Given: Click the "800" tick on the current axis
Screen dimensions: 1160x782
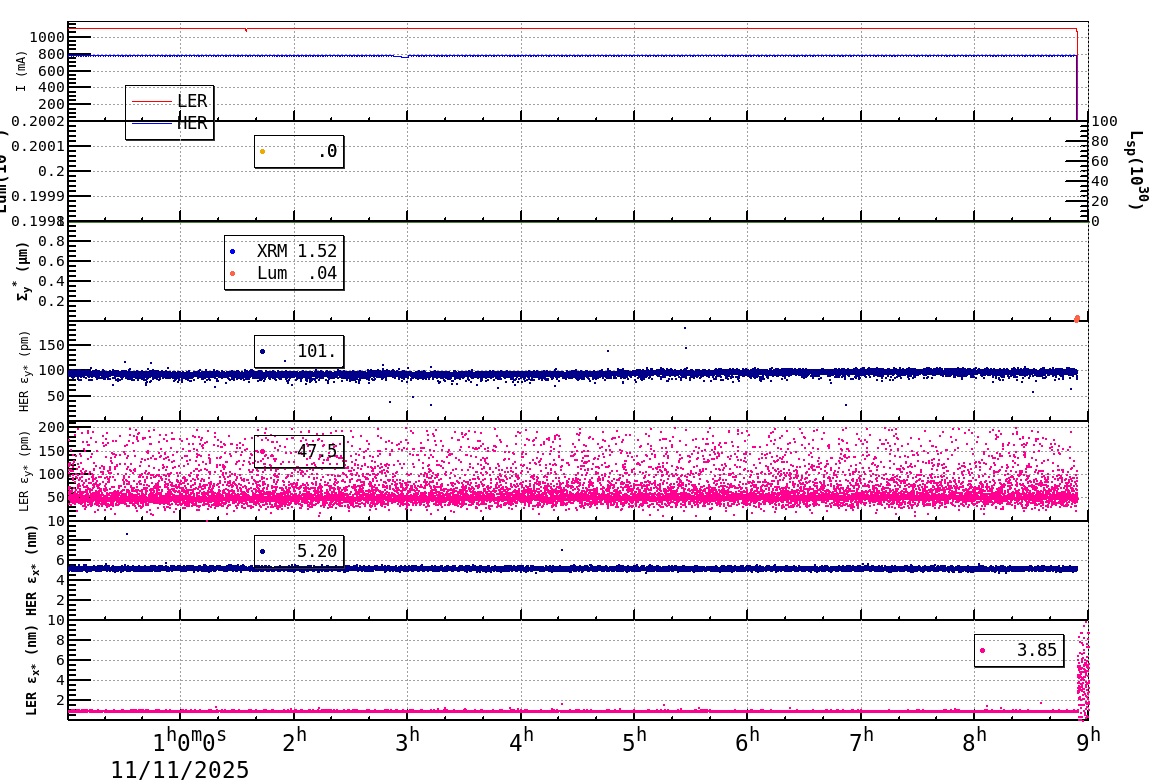Looking at the screenshot, I should (x=52, y=54).
